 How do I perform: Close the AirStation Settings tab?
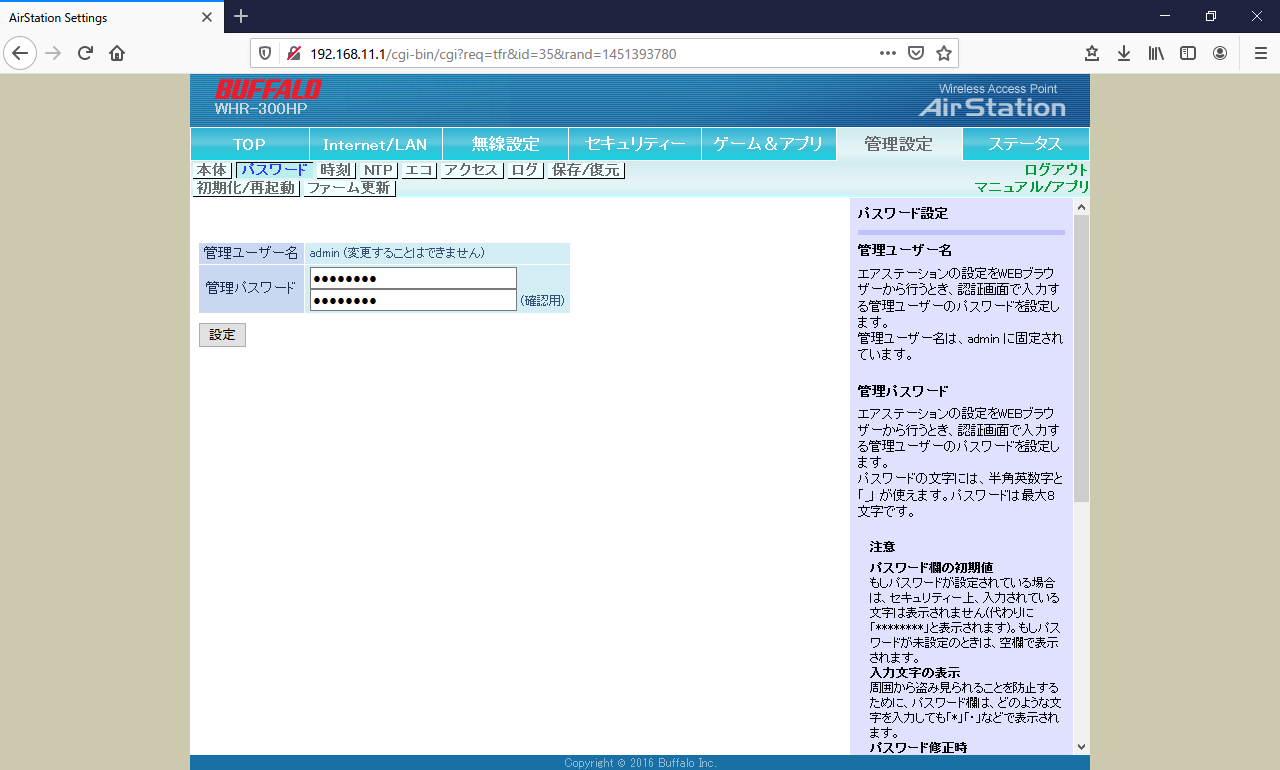pos(207,17)
